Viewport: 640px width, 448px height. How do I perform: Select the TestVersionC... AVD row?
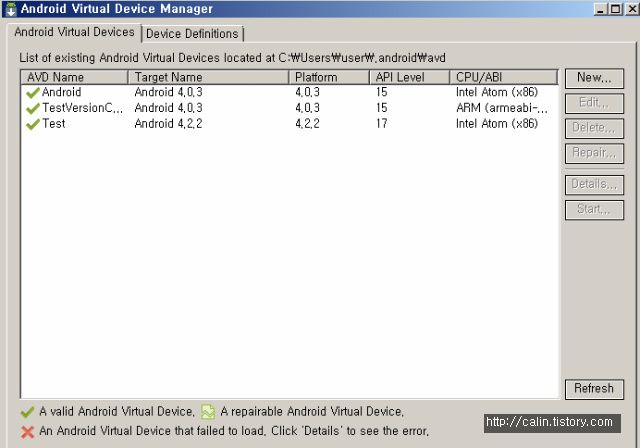point(289,108)
